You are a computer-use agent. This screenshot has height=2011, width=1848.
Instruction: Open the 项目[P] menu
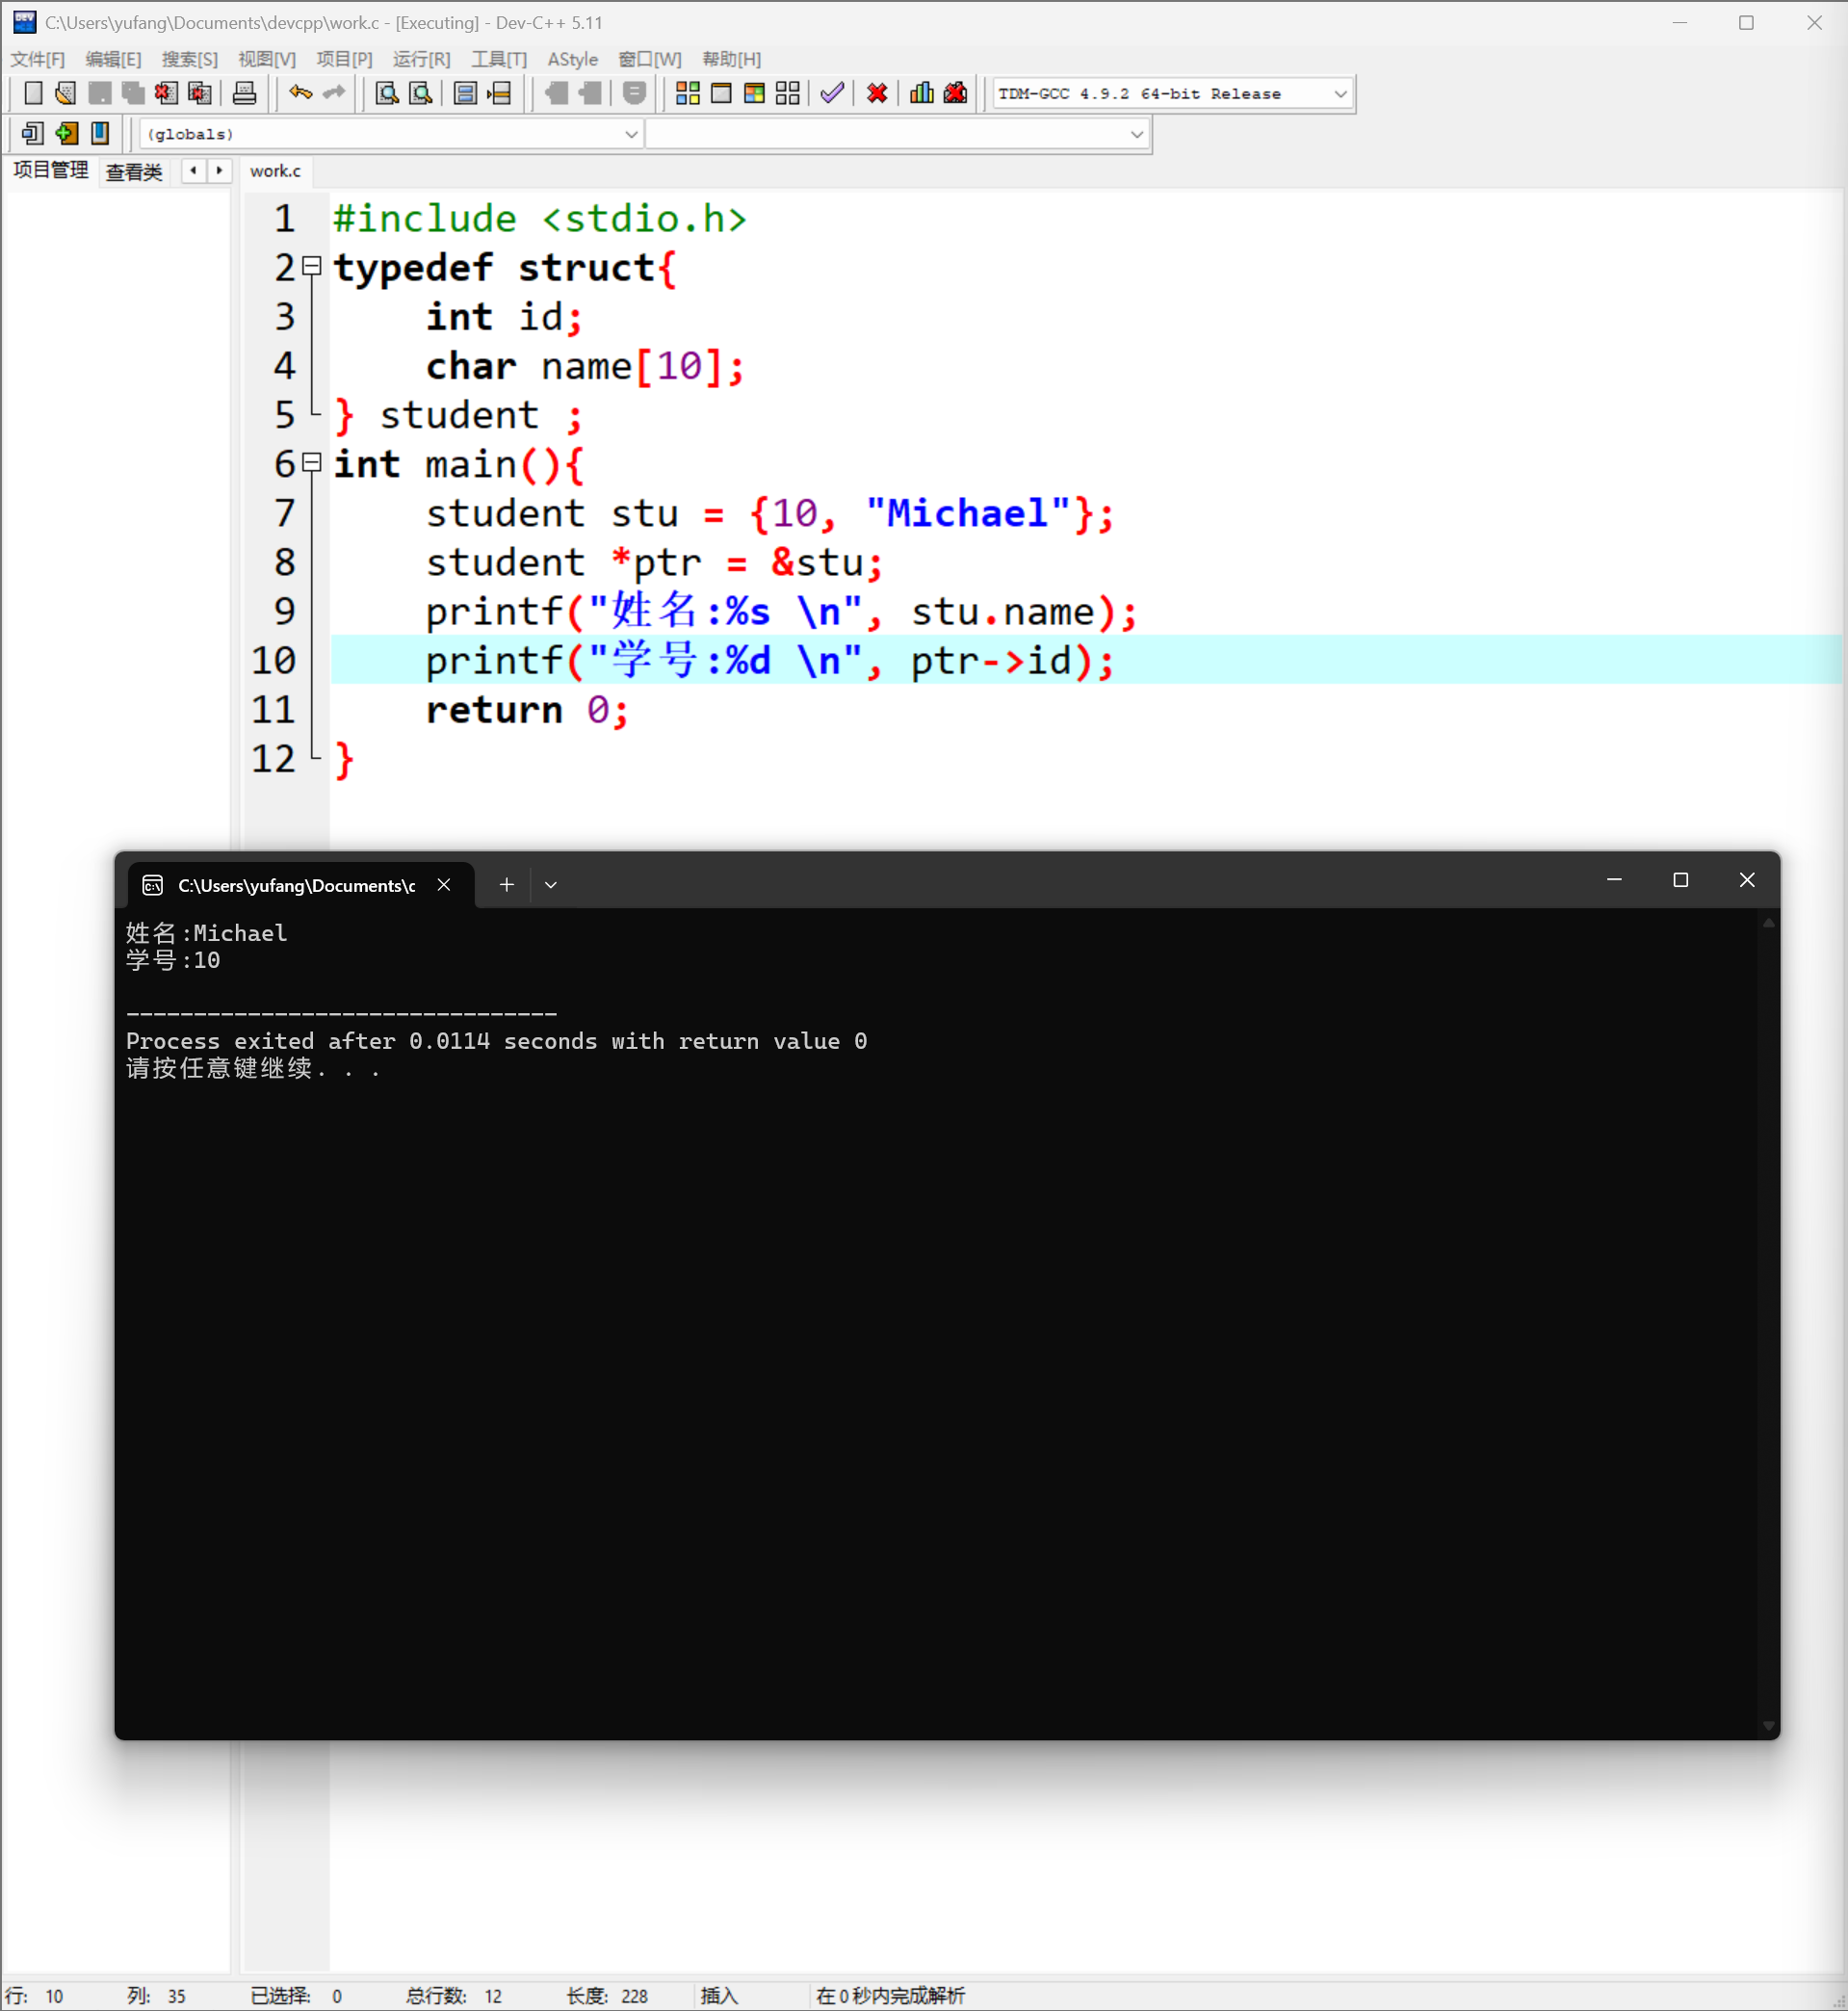pos(345,59)
